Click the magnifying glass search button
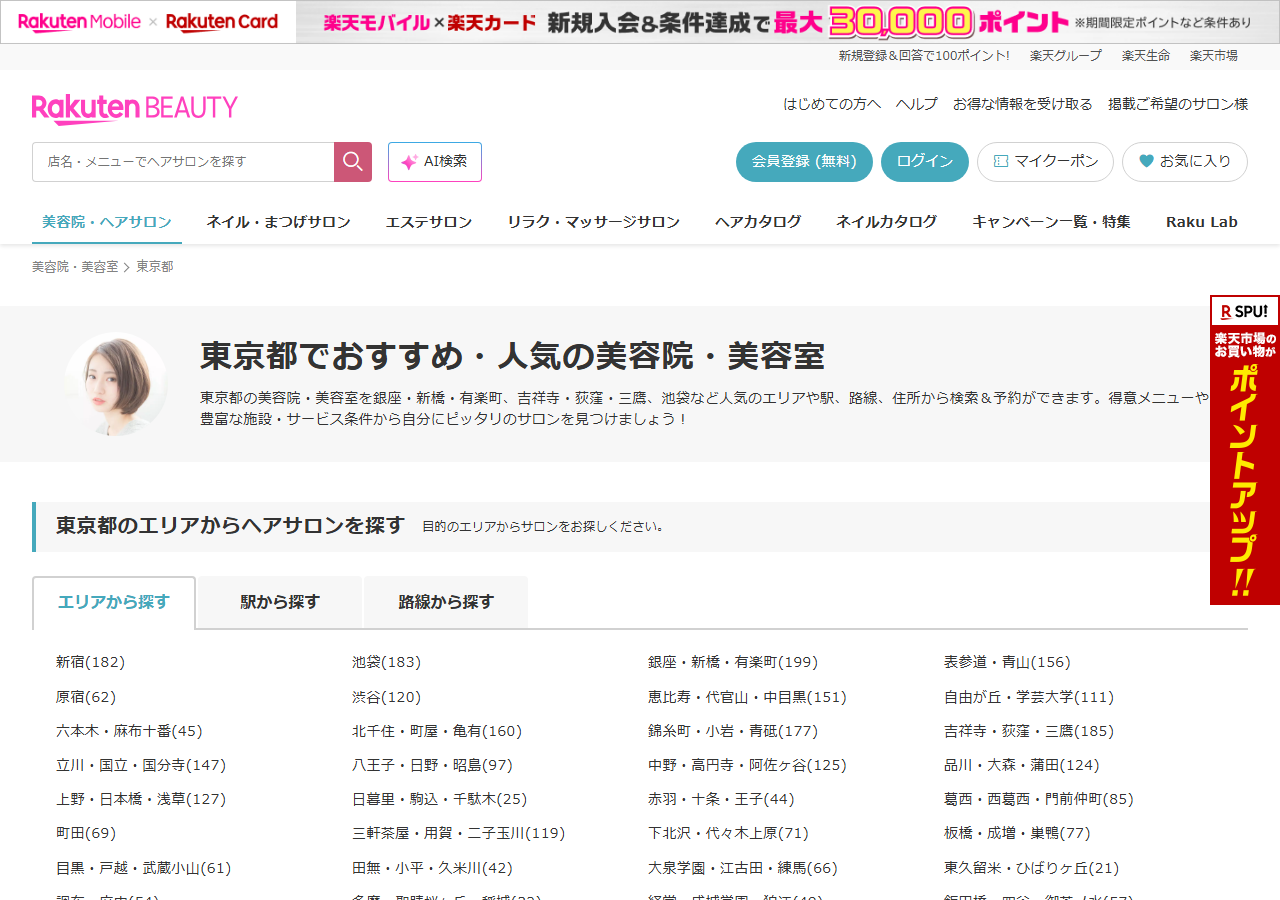 (x=353, y=162)
